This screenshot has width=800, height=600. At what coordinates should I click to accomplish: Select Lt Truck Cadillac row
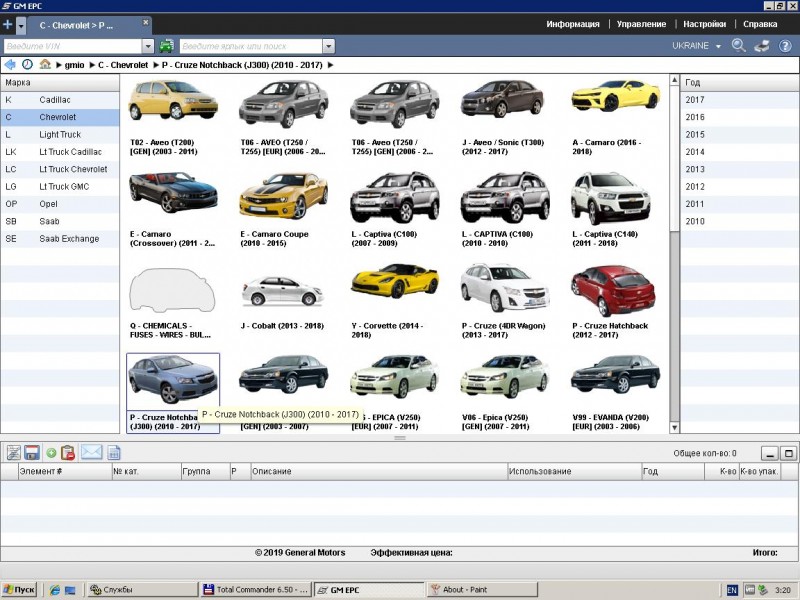click(60, 152)
